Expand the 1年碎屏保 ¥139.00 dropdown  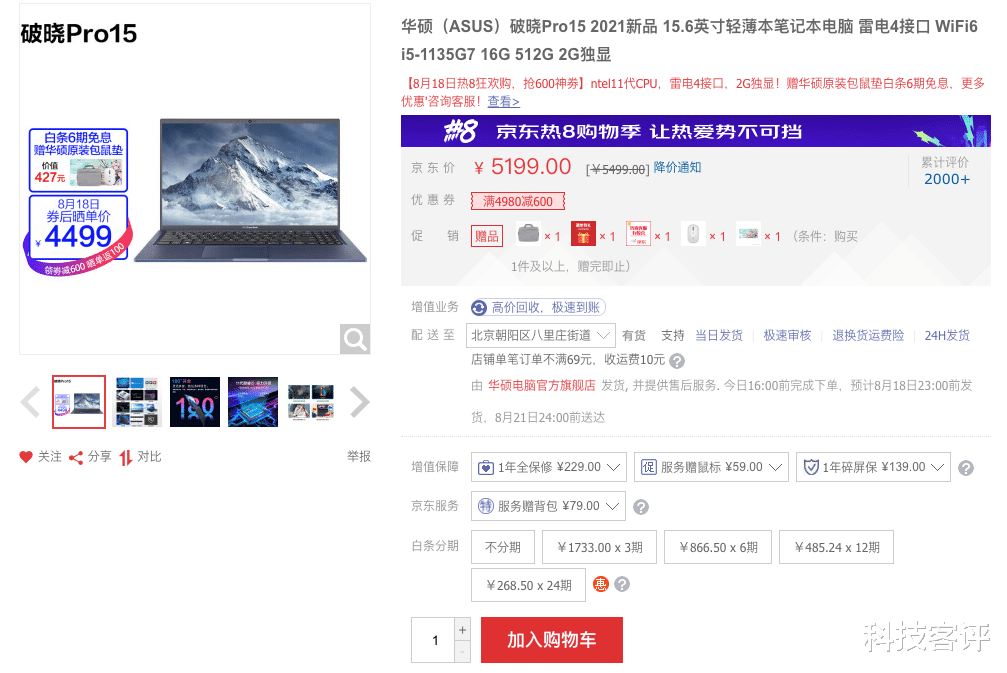(x=873, y=467)
